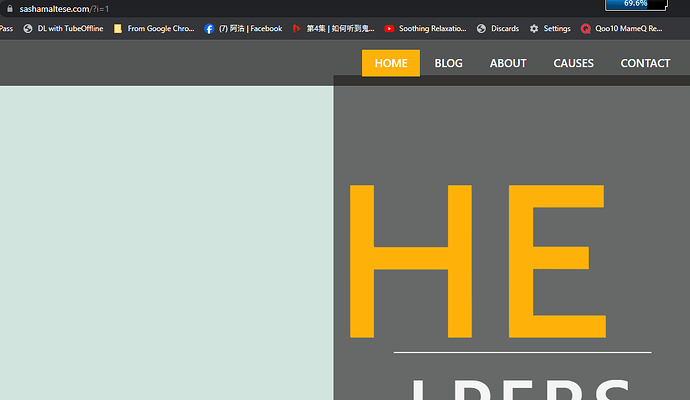Click the 69.6% indicator at top right
690x400 pixels.
click(x=635, y=5)
